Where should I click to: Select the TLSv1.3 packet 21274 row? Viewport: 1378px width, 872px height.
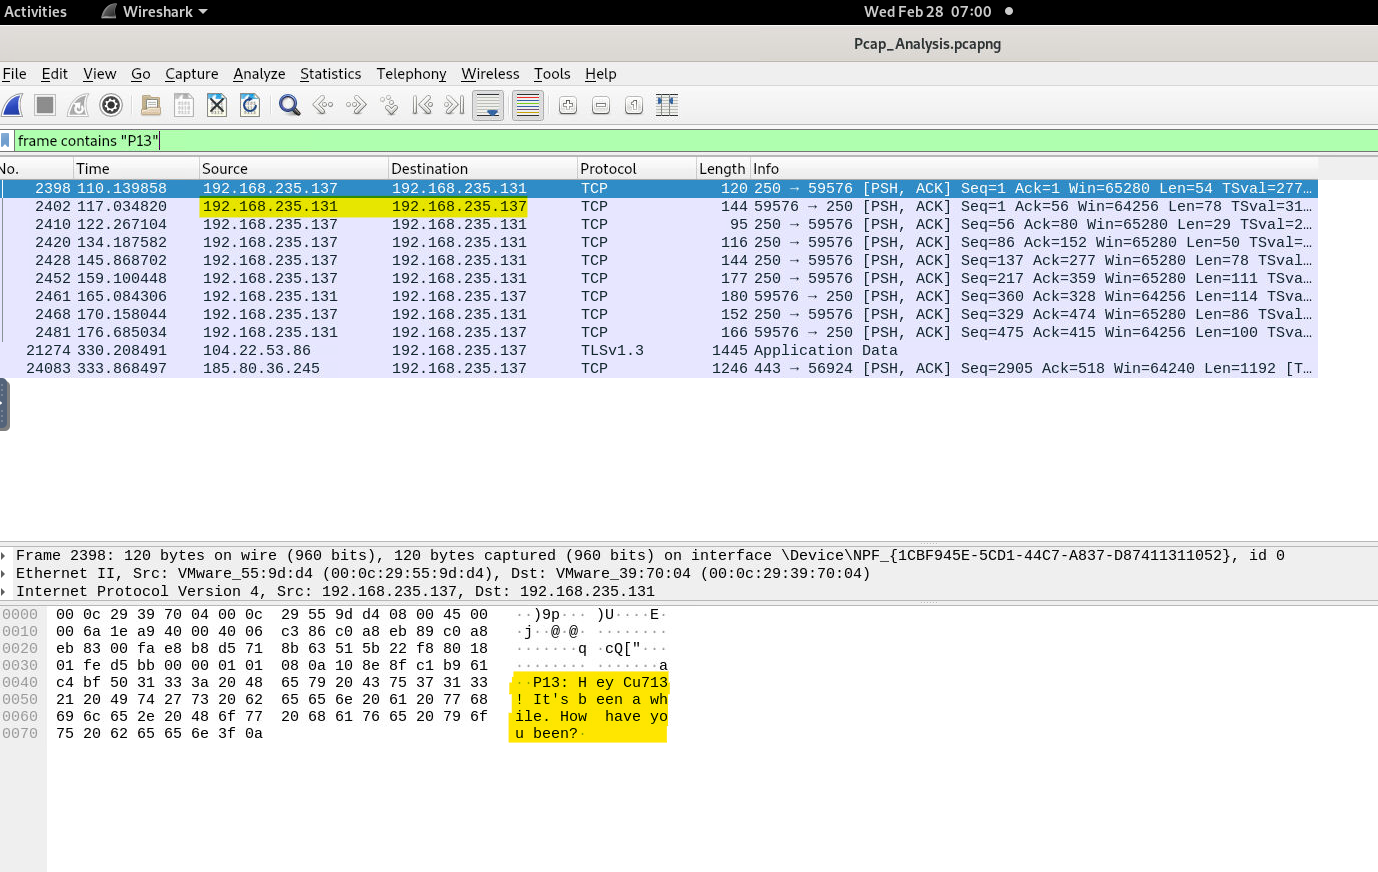[x=600, y=350]
